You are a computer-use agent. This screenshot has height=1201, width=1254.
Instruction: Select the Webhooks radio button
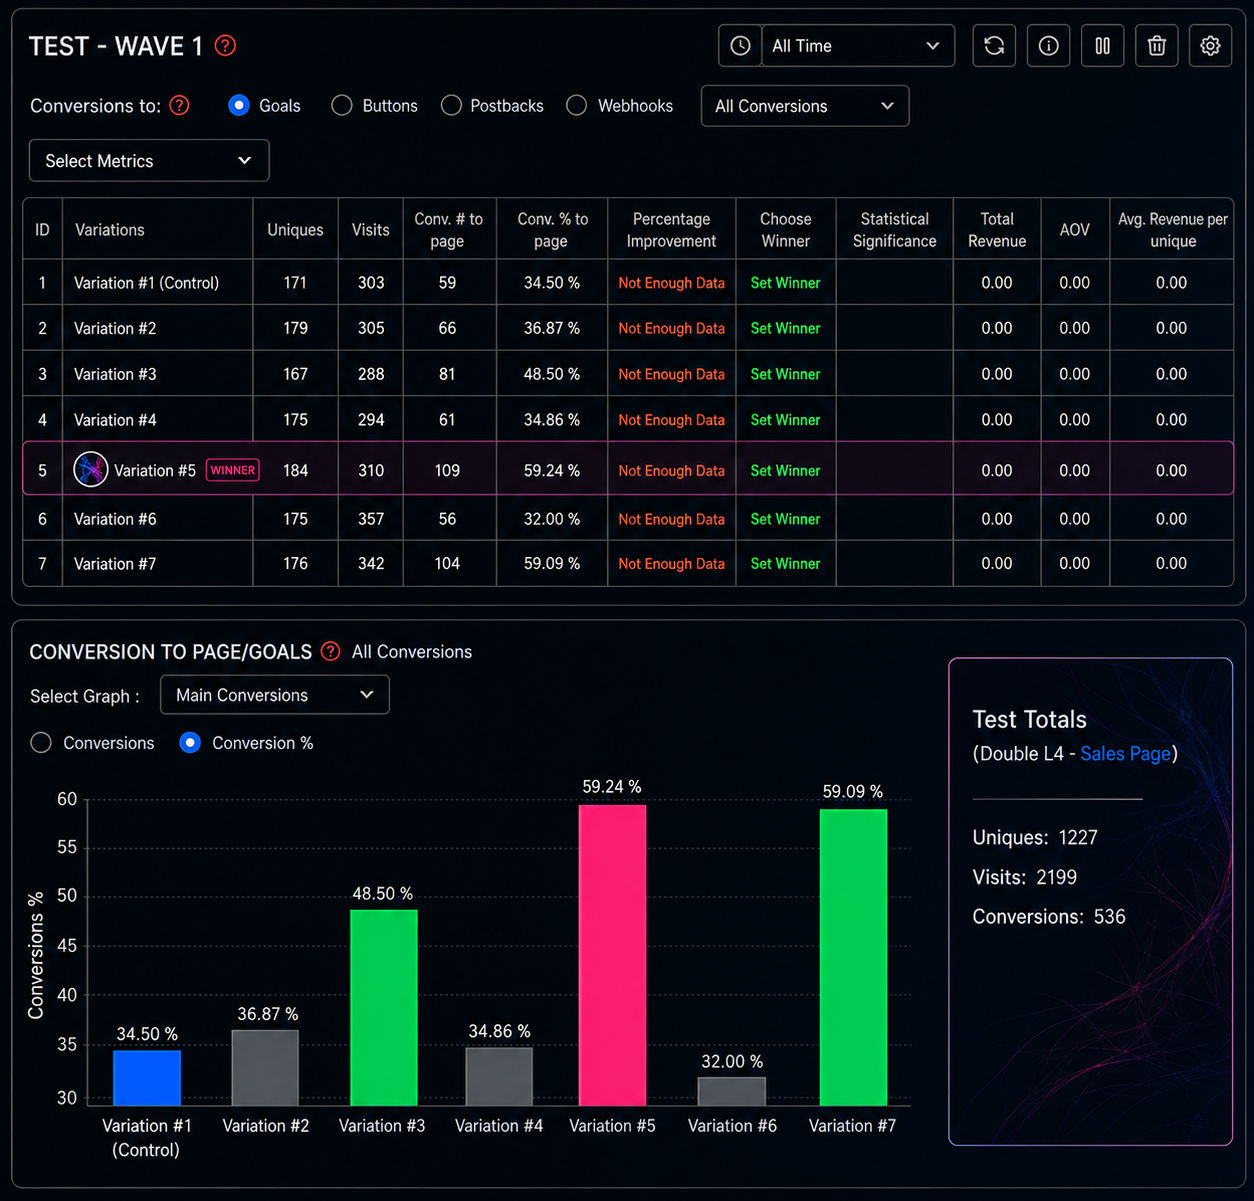coord(577,105)
